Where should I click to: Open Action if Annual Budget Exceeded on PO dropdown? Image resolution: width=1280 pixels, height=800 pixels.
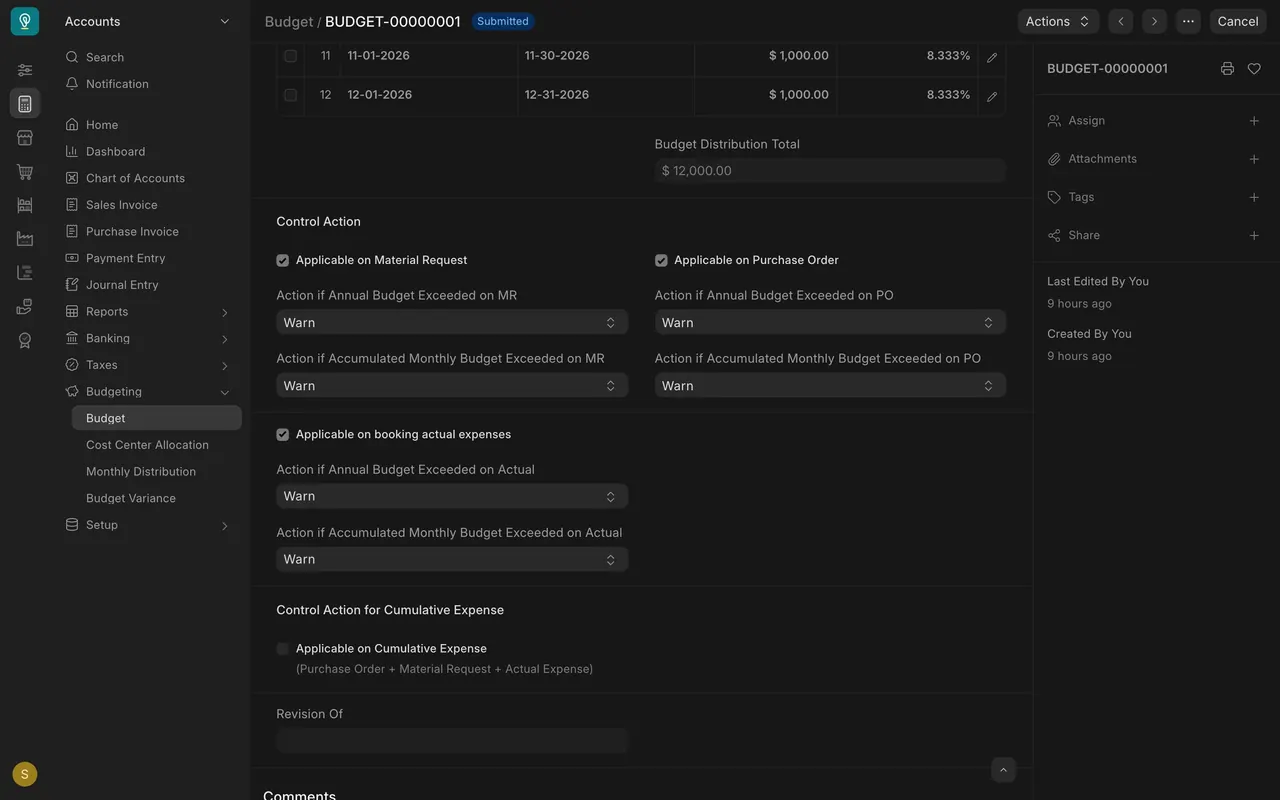[830, 323]
